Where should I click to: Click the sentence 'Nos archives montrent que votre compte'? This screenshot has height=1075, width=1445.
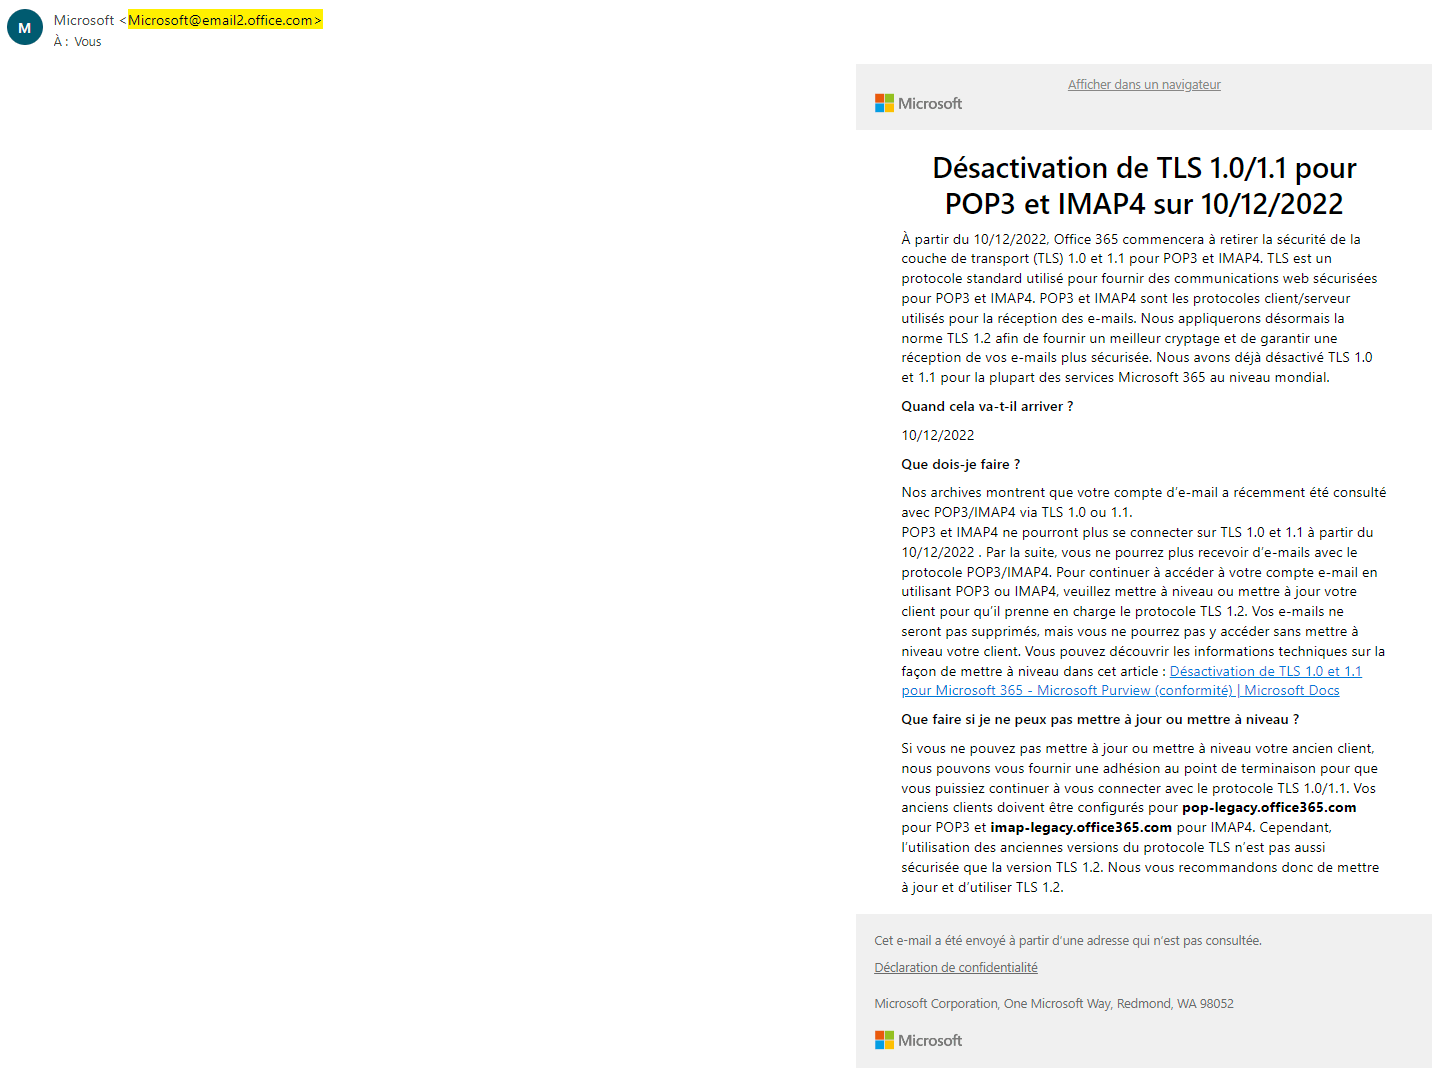pos(1144,502)
